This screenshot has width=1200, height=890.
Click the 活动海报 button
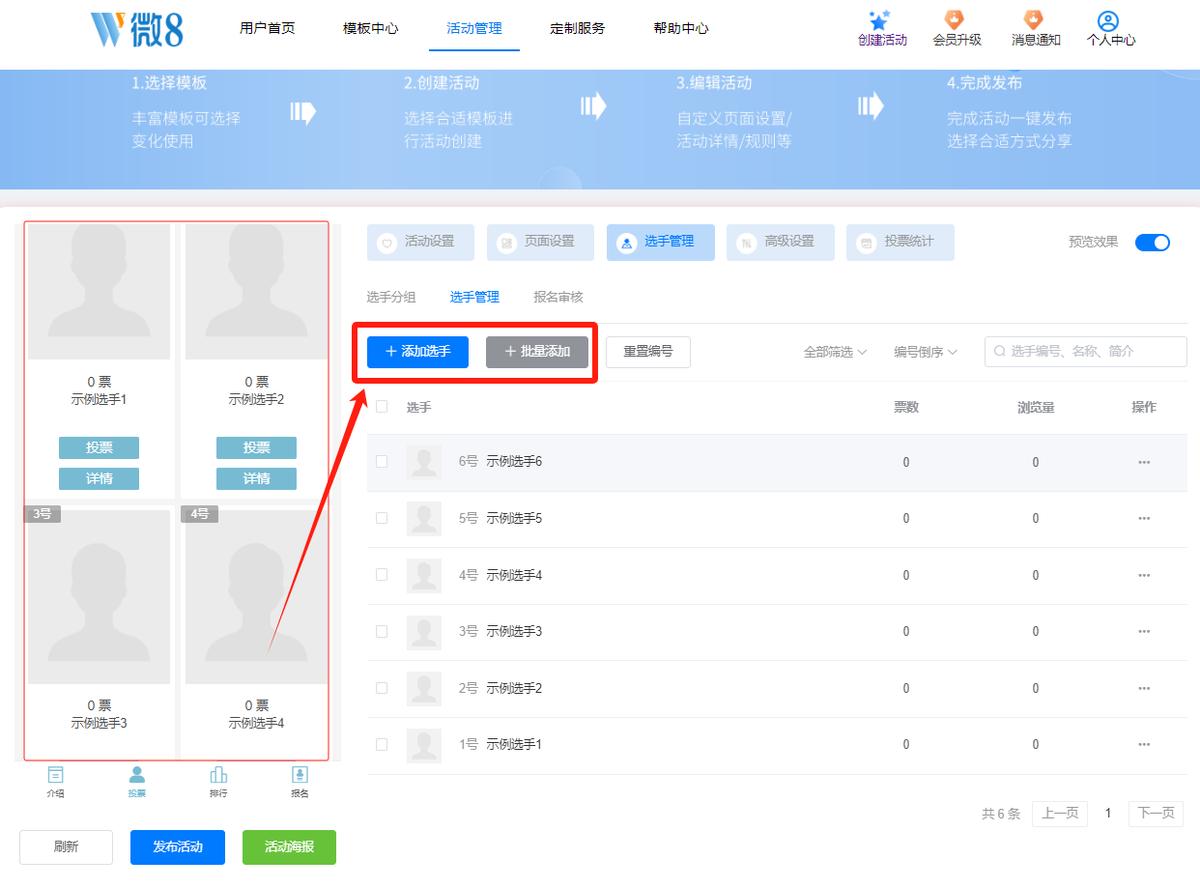coord(289,847)
